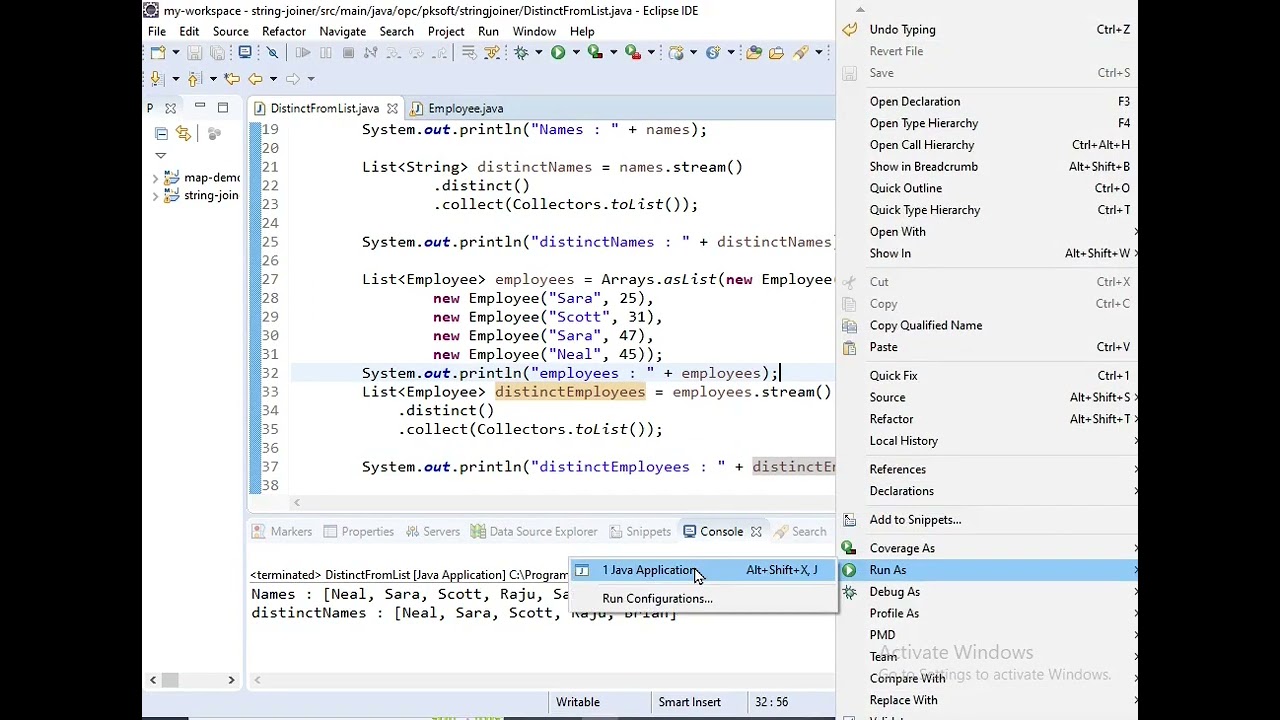Click the Save All toolbar icon
The height and width of the screenshot is (720, 1280).
tap(217, 52)
